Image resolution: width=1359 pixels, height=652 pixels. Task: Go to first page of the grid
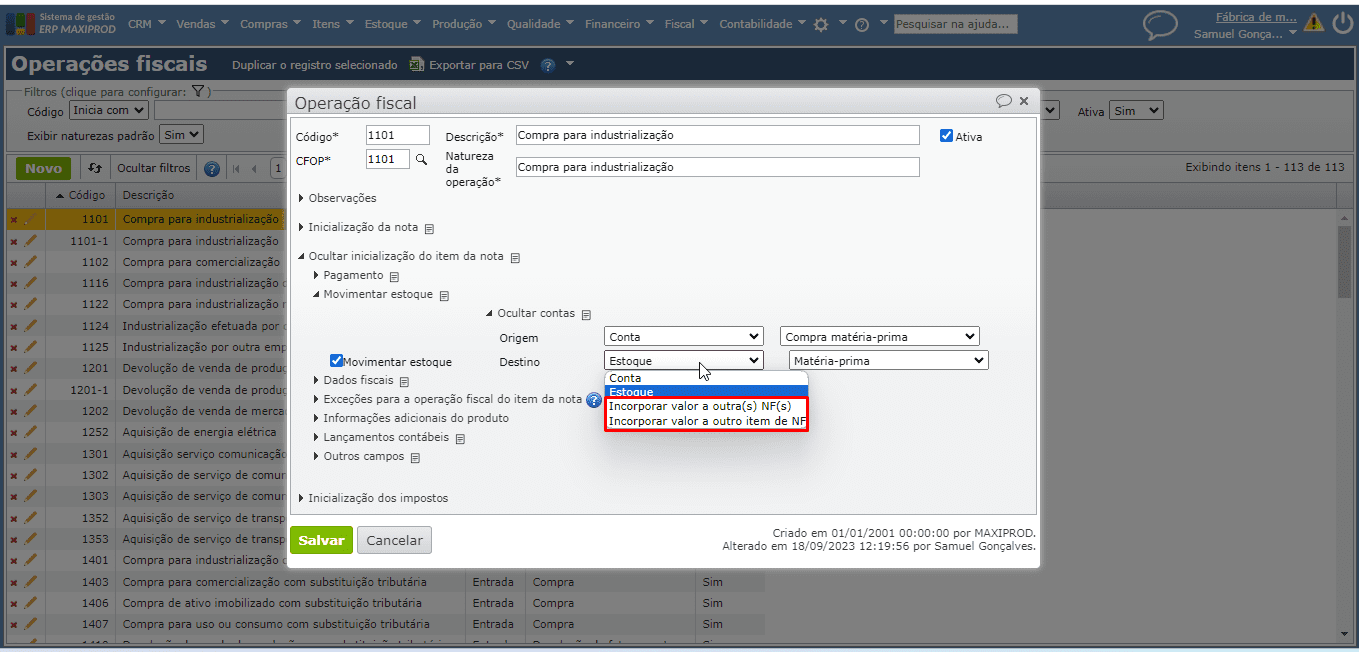pyautogui.click(x=236, y=168)
